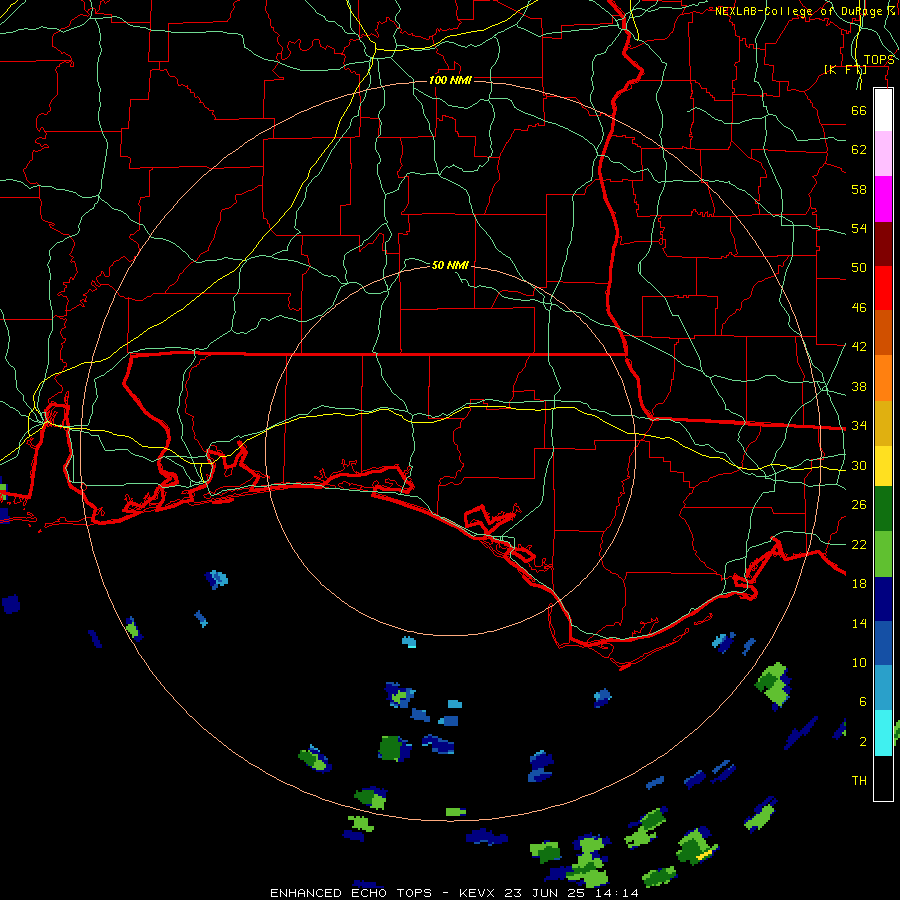Click the bright red legend swatch

(883, 288)
